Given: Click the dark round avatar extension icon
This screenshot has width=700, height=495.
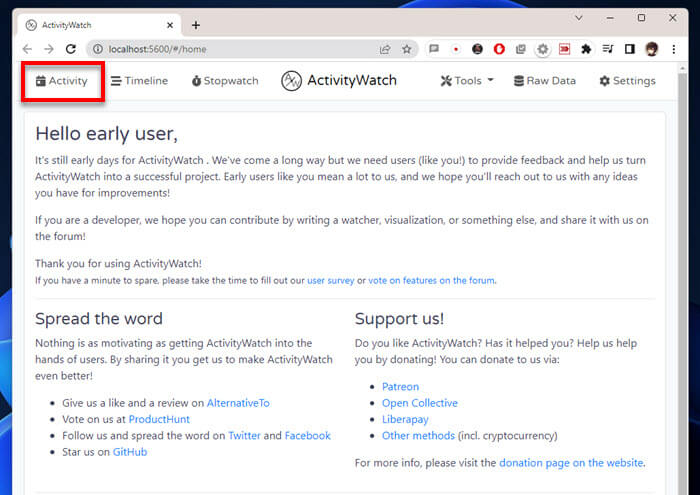Looking at the screenshot, I should (x=477, y=49).
